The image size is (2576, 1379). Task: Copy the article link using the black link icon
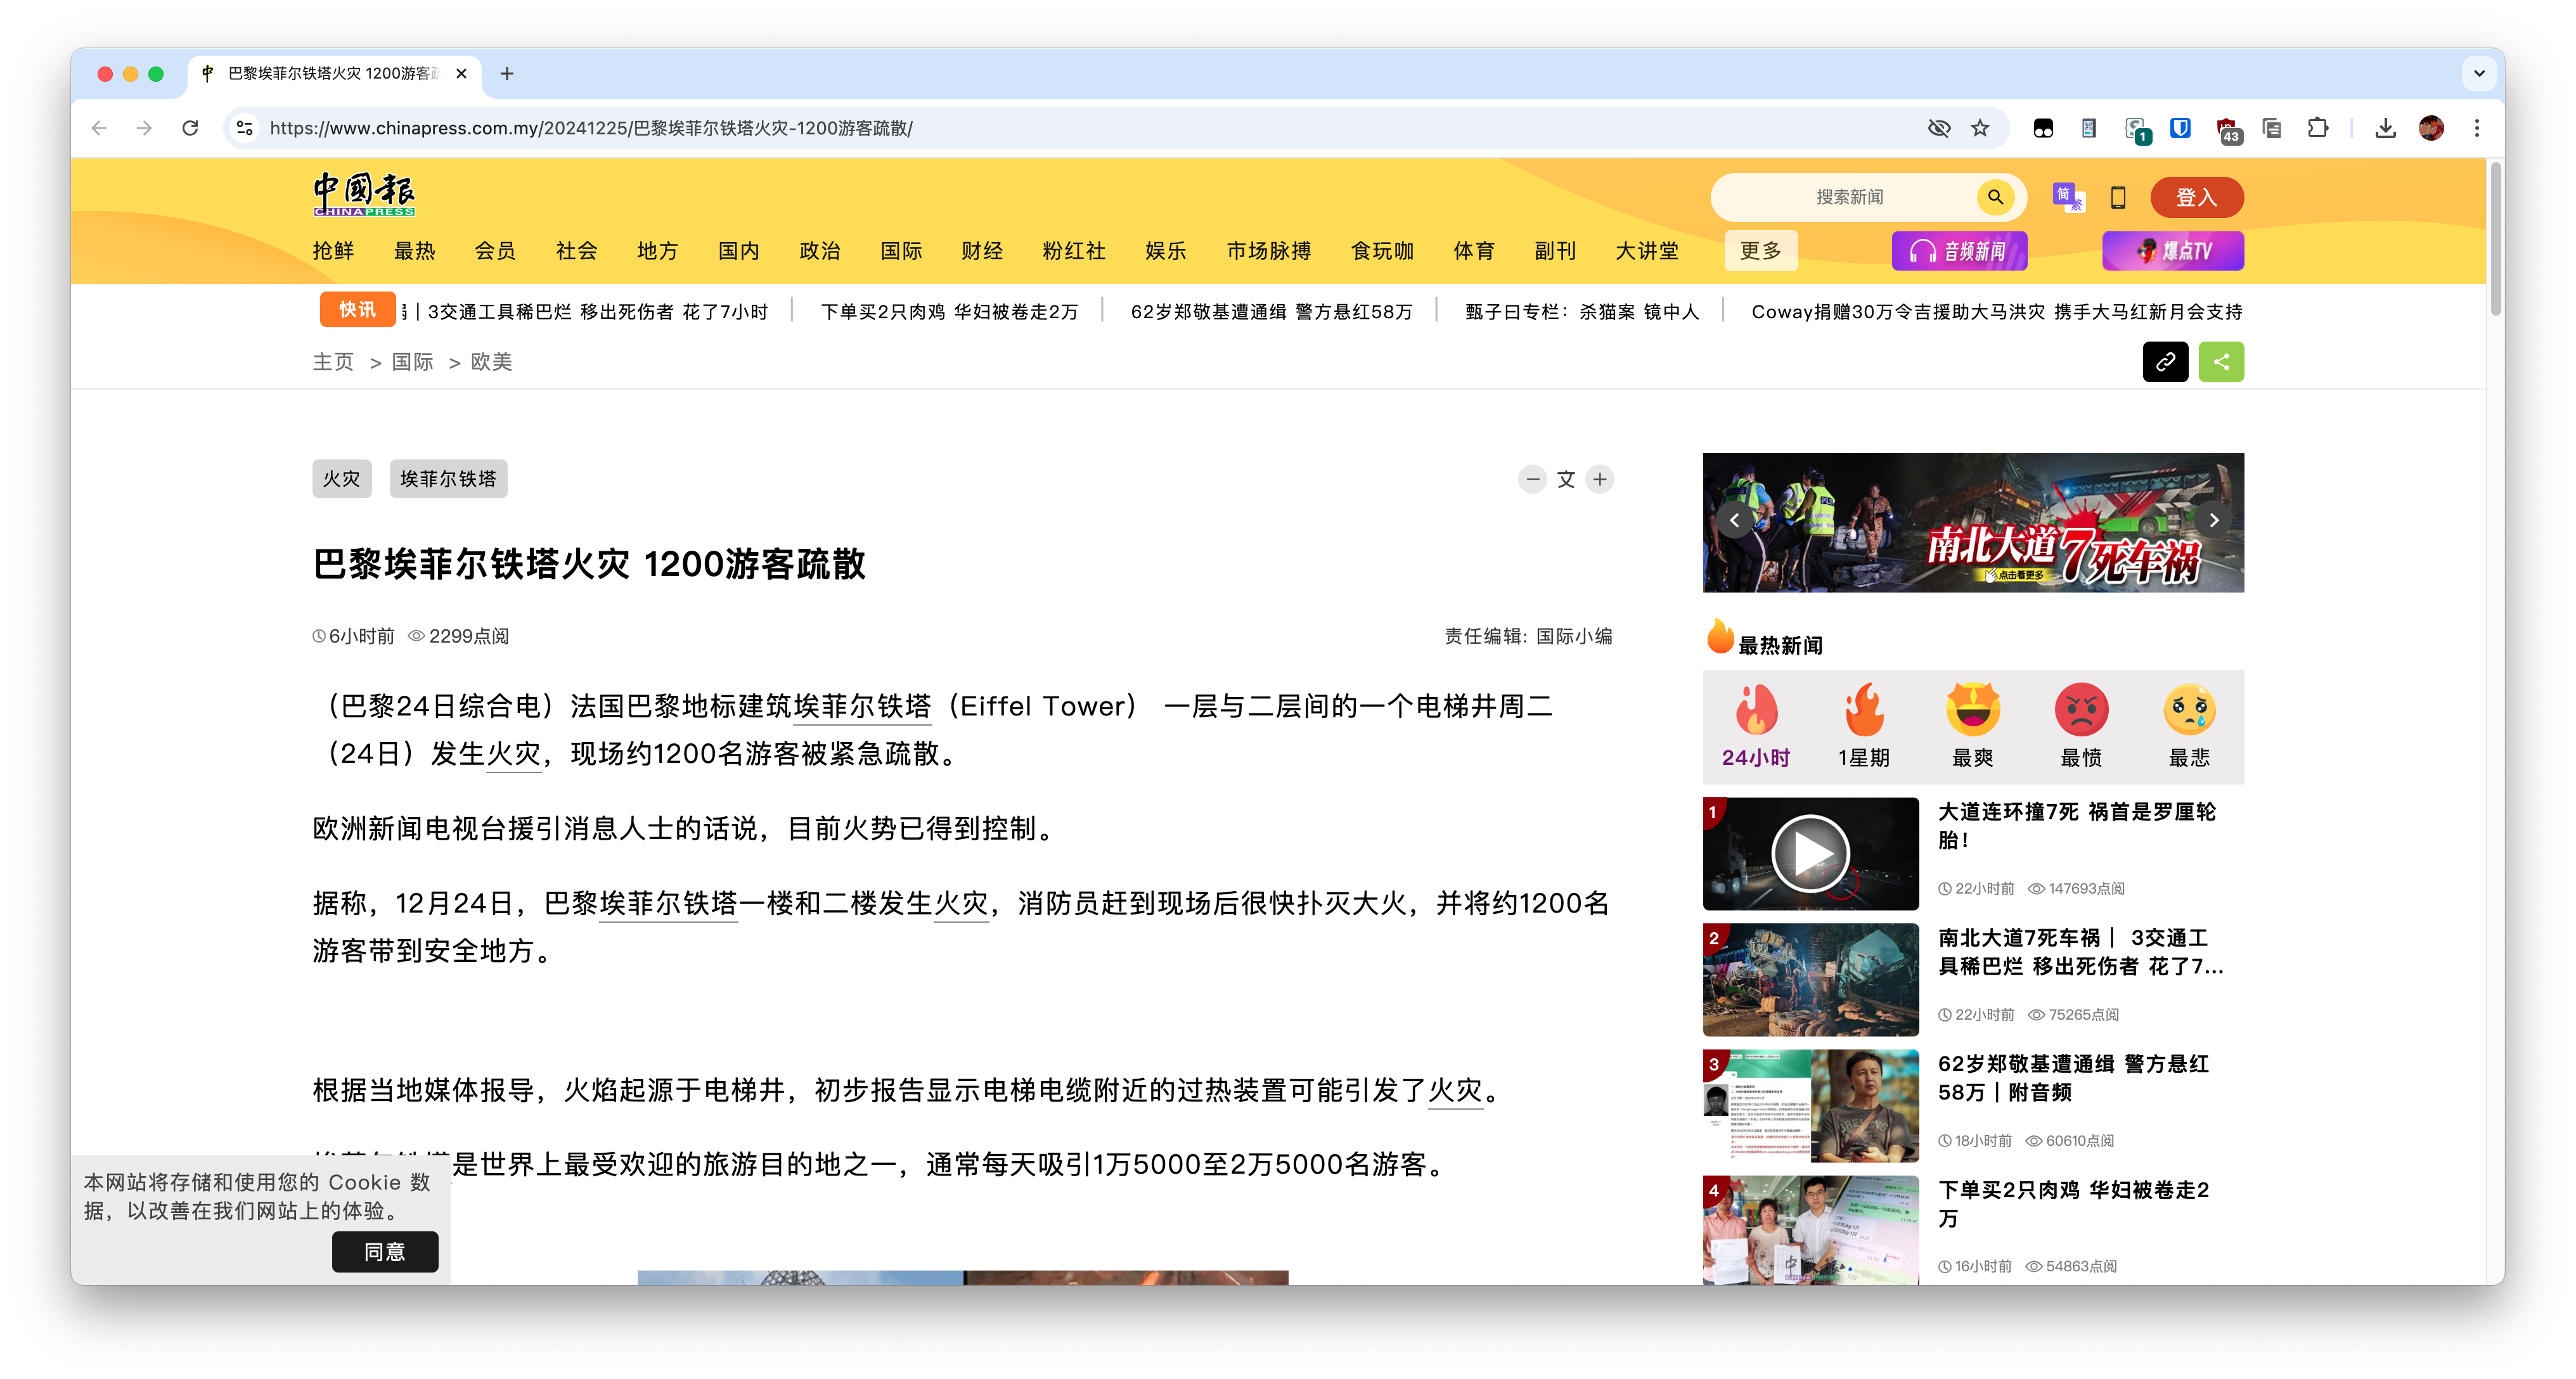[x=2165, y=361]
